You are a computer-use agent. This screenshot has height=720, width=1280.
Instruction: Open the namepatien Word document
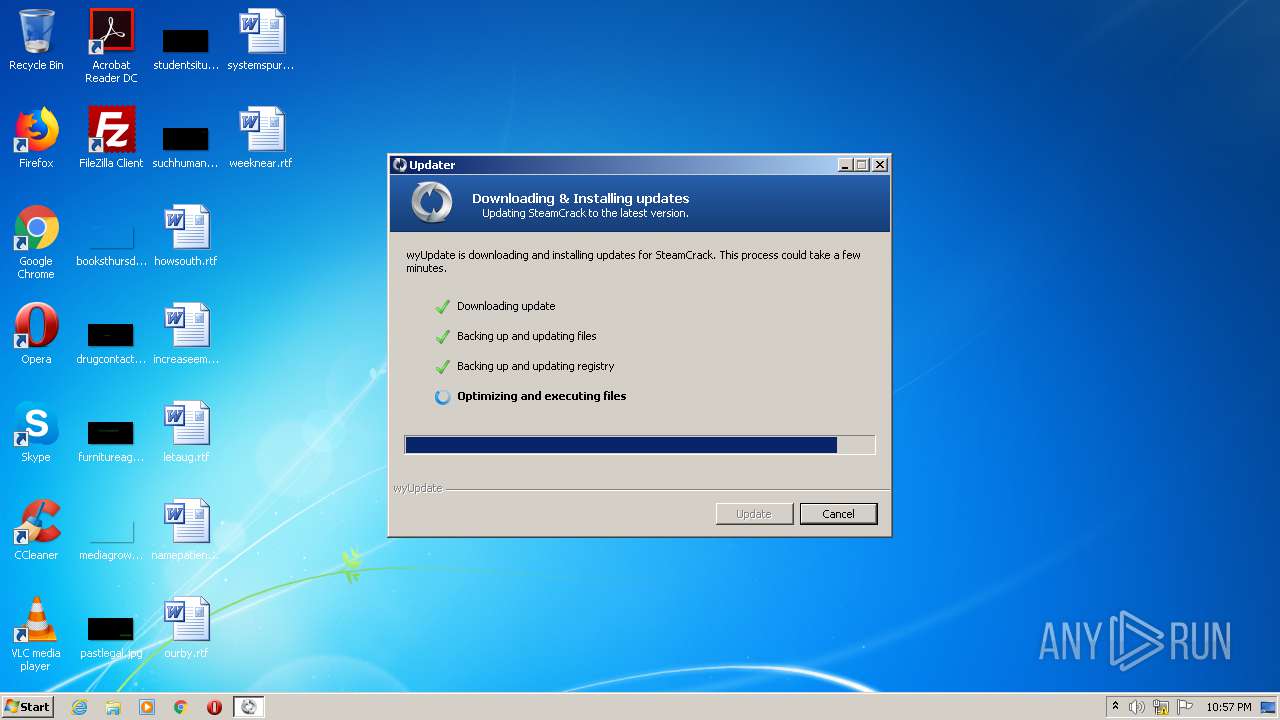(x=186, y=530)
